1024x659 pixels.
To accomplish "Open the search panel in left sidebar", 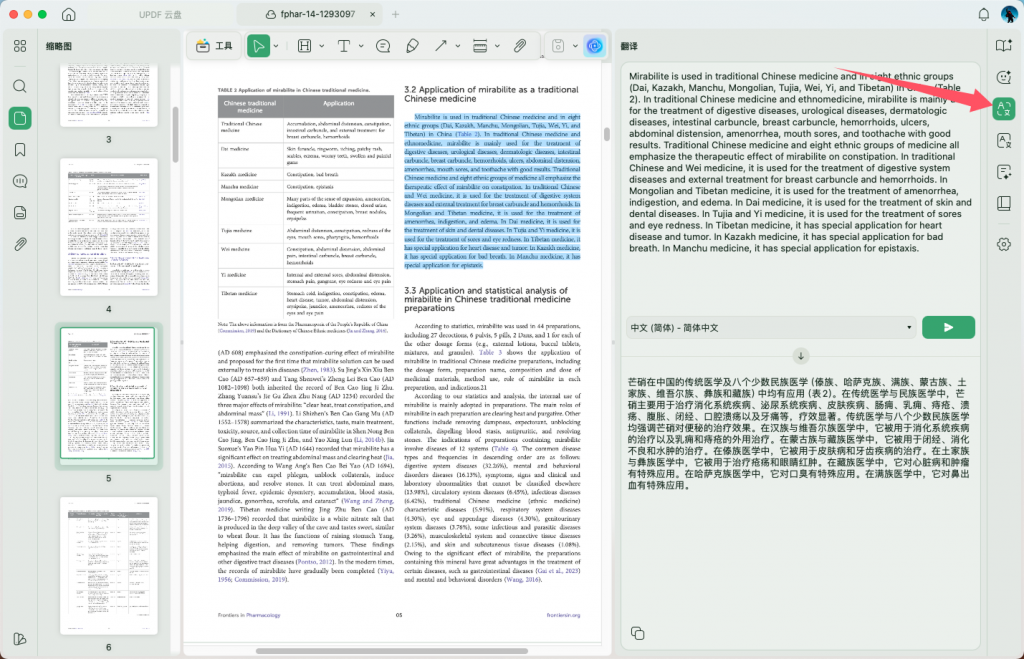I will pyautogui.click(x=20, y=86).
